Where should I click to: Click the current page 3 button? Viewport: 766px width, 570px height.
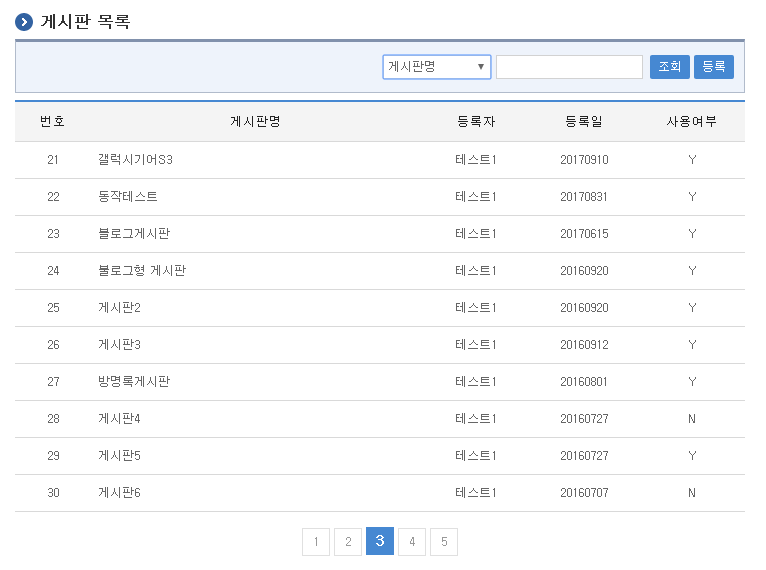point(380,541)
